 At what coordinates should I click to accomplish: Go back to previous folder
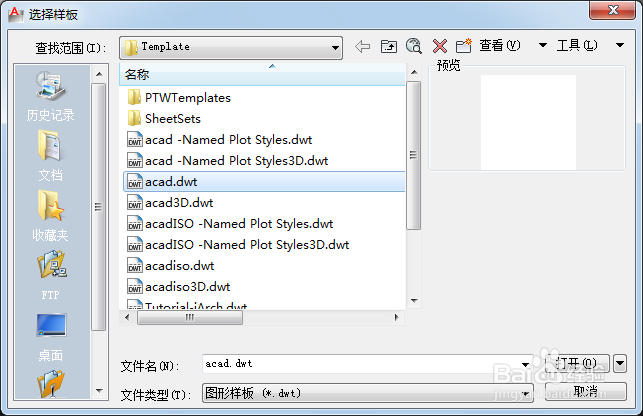(x=363, y=46)
